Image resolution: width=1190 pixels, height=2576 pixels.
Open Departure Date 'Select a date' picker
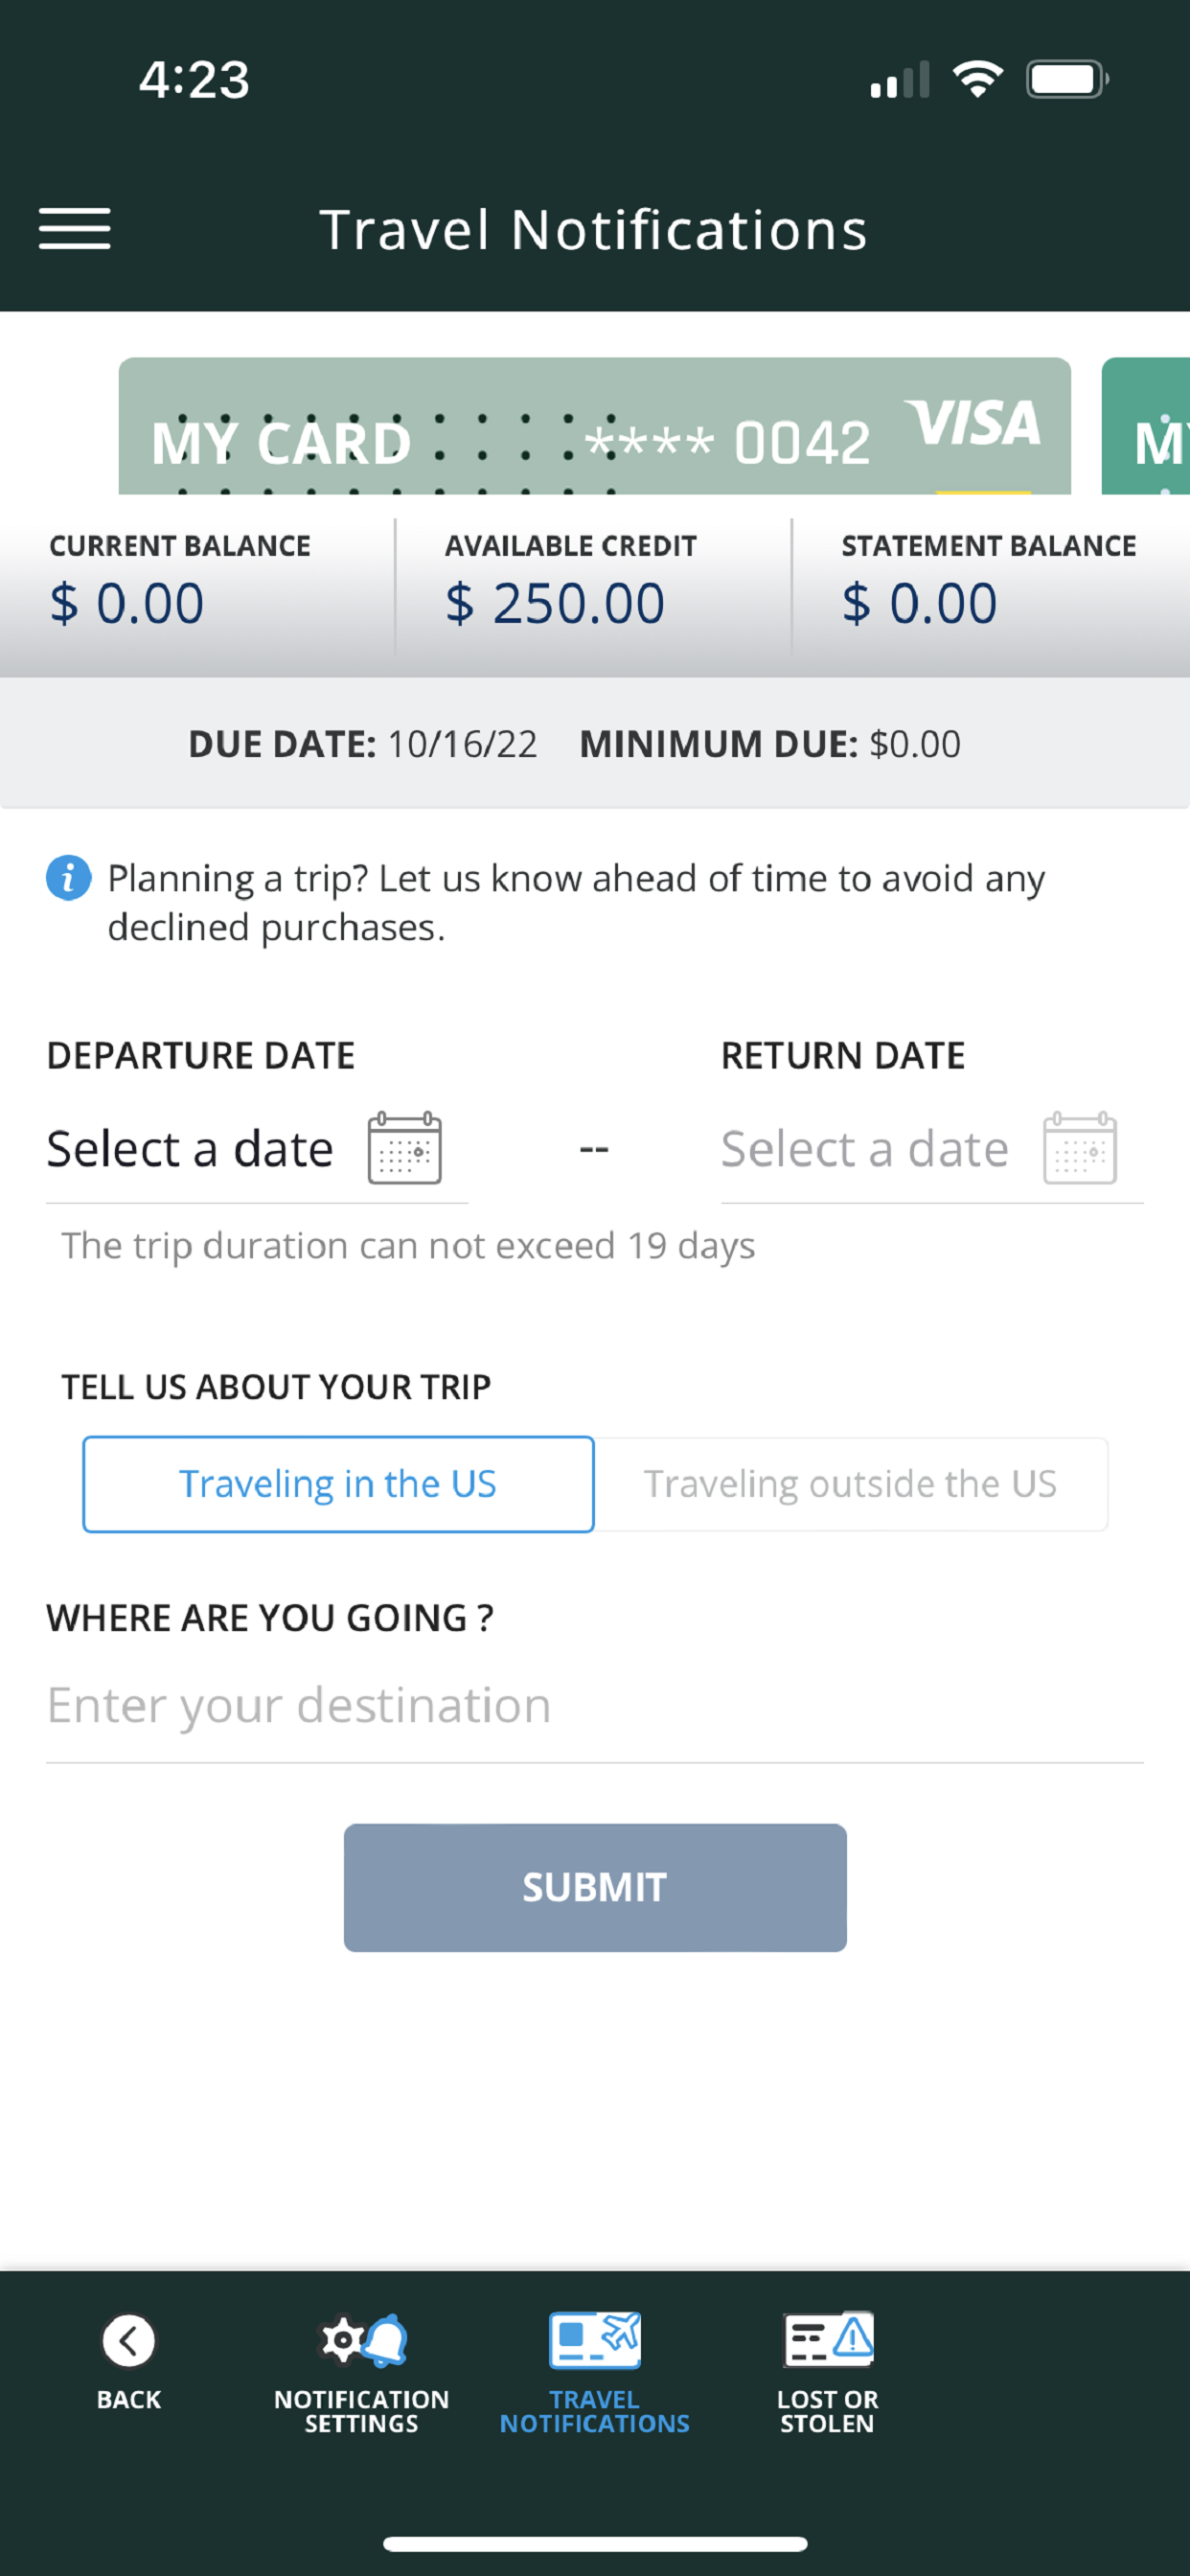pyautogui.click(x=257, y=1149)
